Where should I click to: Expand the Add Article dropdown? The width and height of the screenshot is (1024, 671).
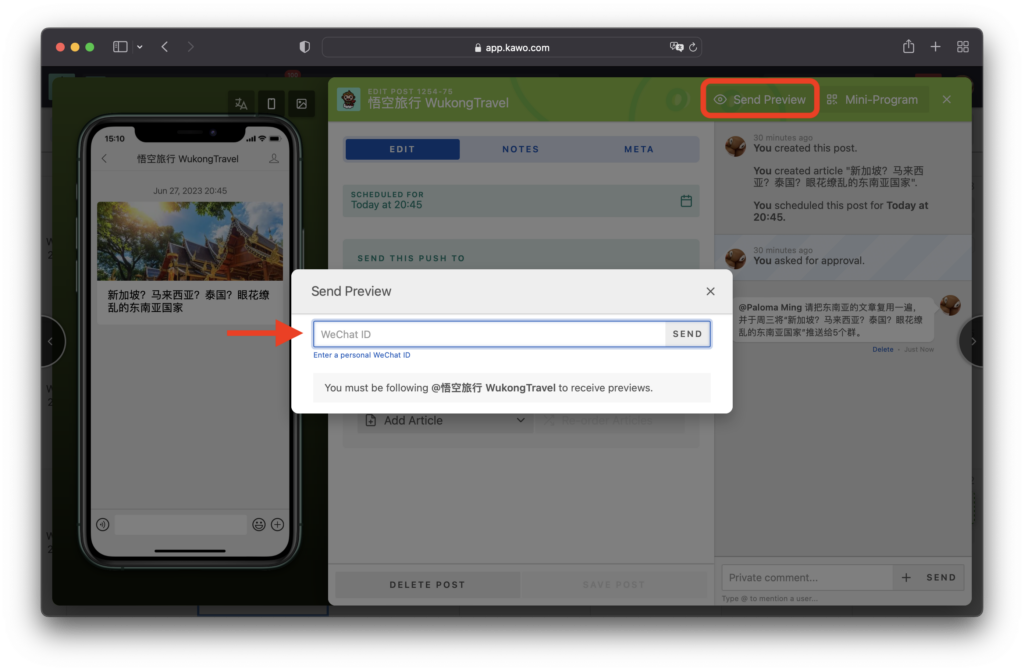[446, 421]
